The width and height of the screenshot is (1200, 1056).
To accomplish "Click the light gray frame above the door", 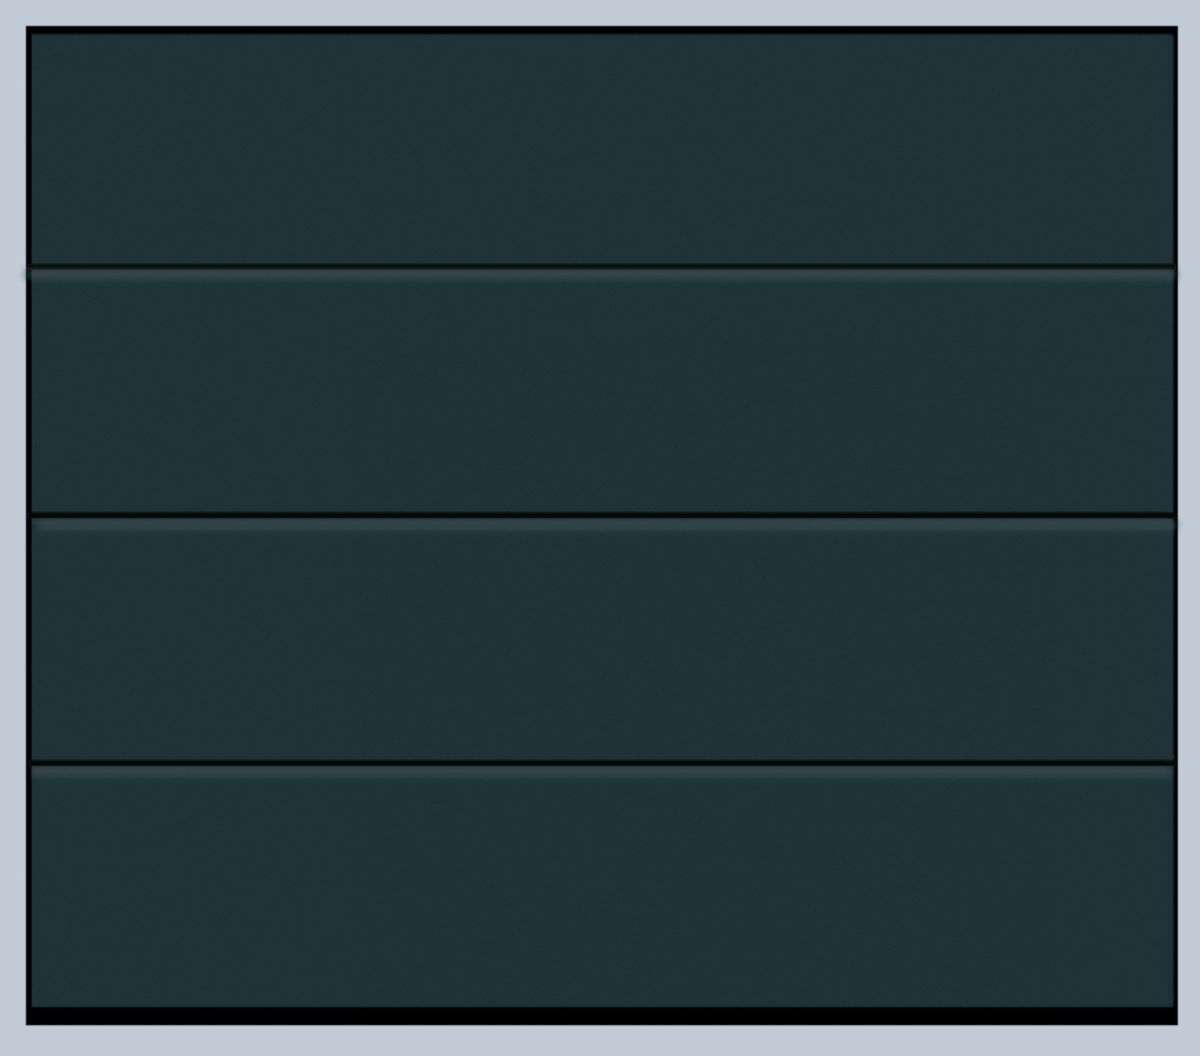I will pyautogui.click(x=600, y=12).
